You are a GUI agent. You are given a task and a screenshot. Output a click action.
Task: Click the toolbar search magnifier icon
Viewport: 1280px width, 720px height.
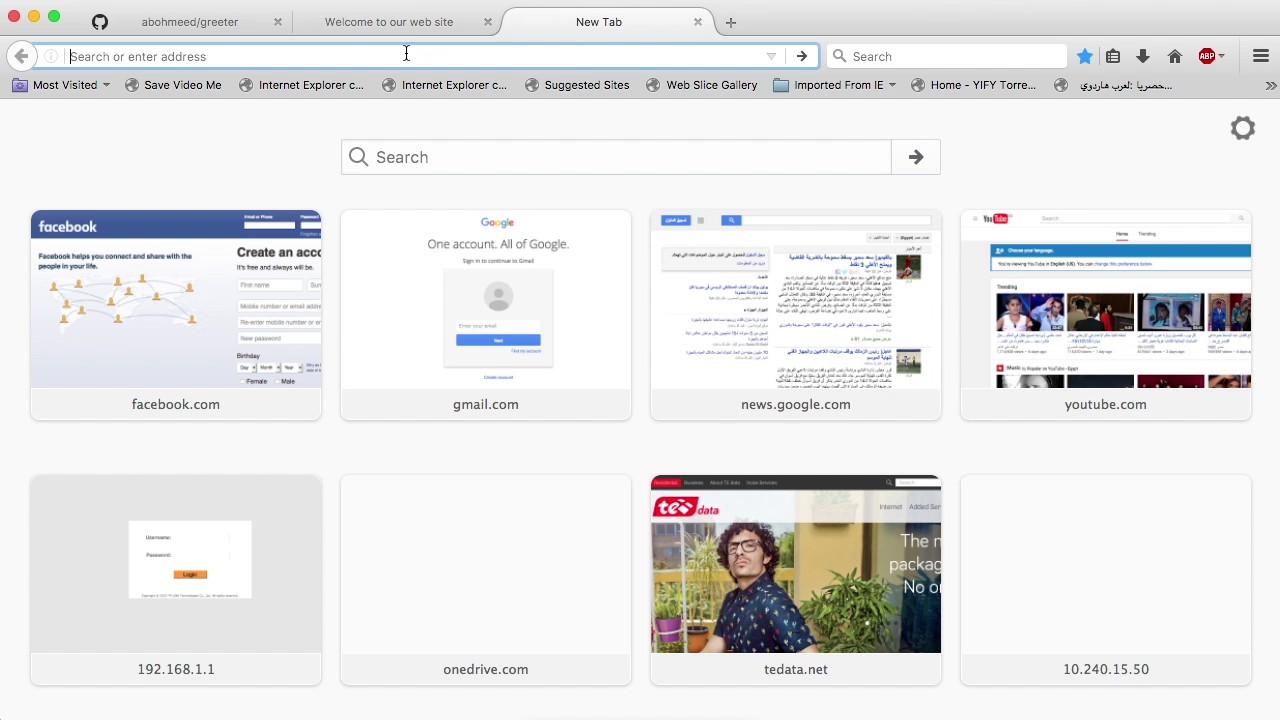[840, 56]
